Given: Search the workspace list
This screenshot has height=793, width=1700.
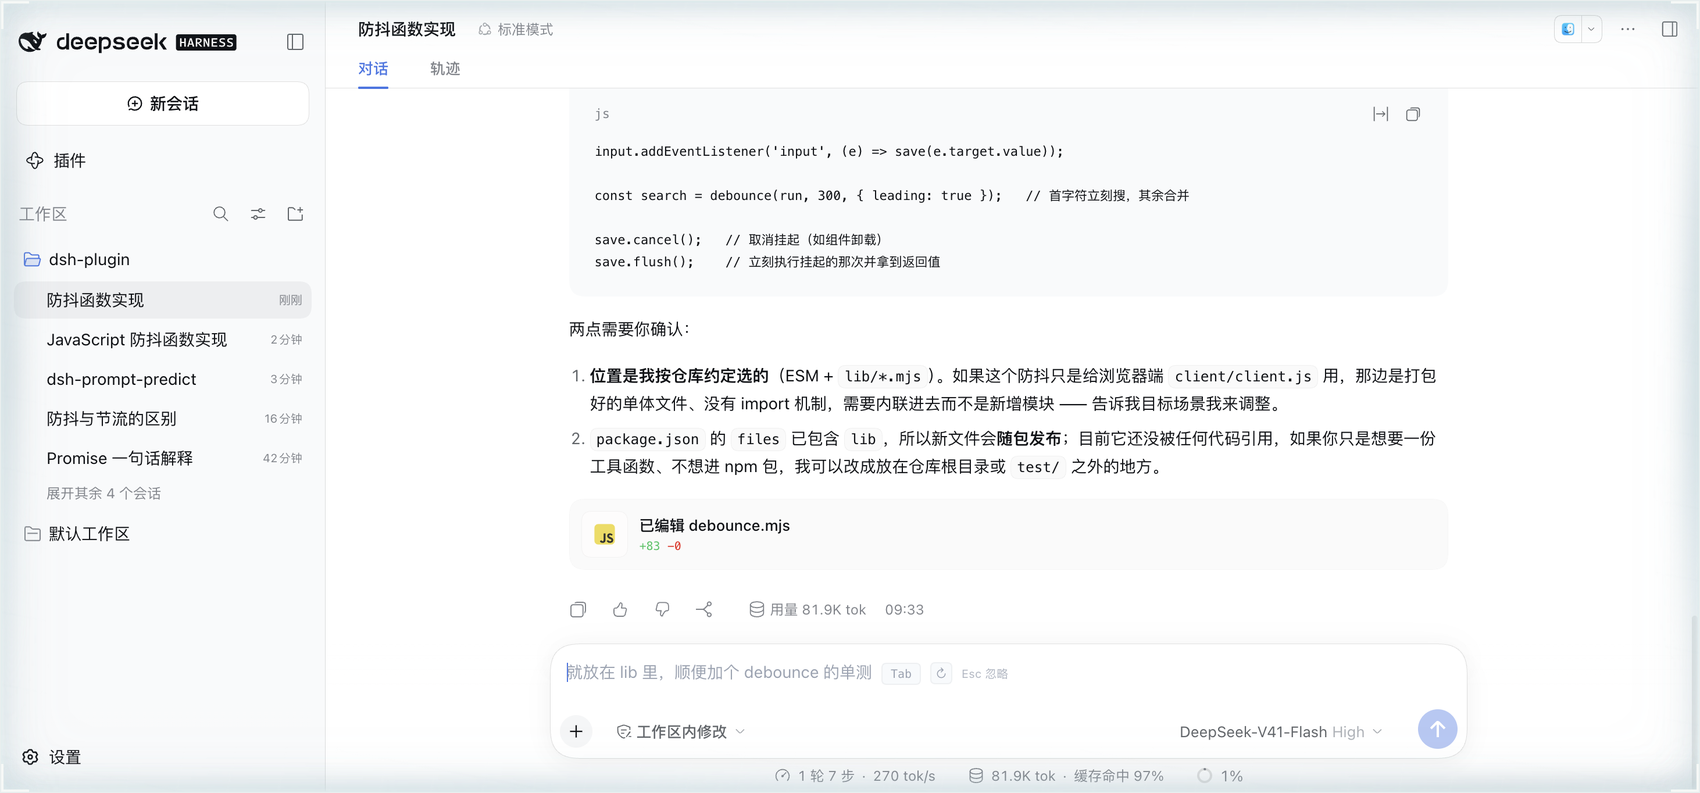Looking at the screenshot, I should [x=220, y=214].
